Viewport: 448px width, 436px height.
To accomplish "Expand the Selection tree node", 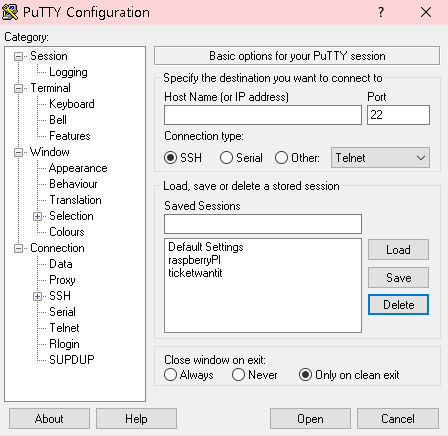I will [37, 216].
